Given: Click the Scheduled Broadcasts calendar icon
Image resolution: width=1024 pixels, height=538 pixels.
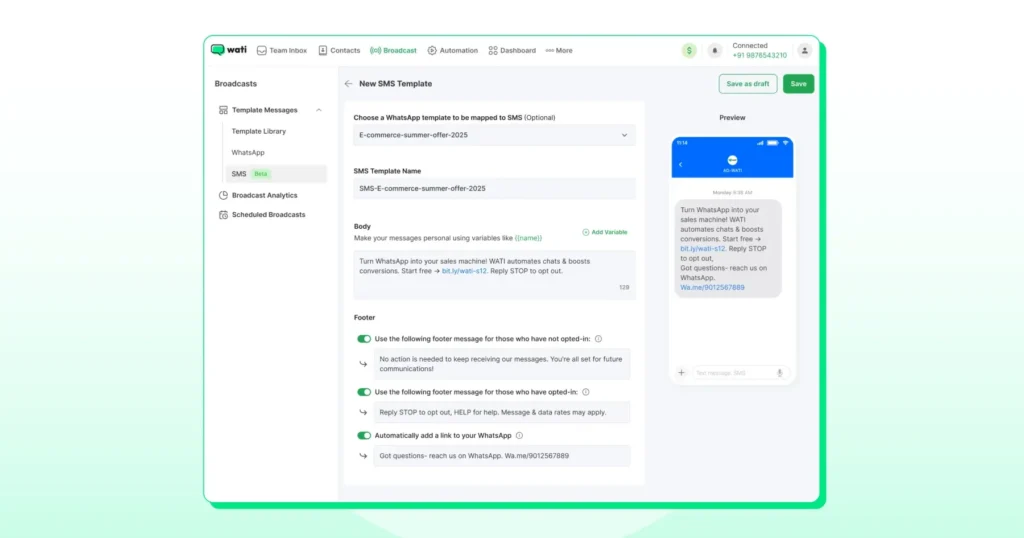Looking at the screenshot, I should click(223, 214).
